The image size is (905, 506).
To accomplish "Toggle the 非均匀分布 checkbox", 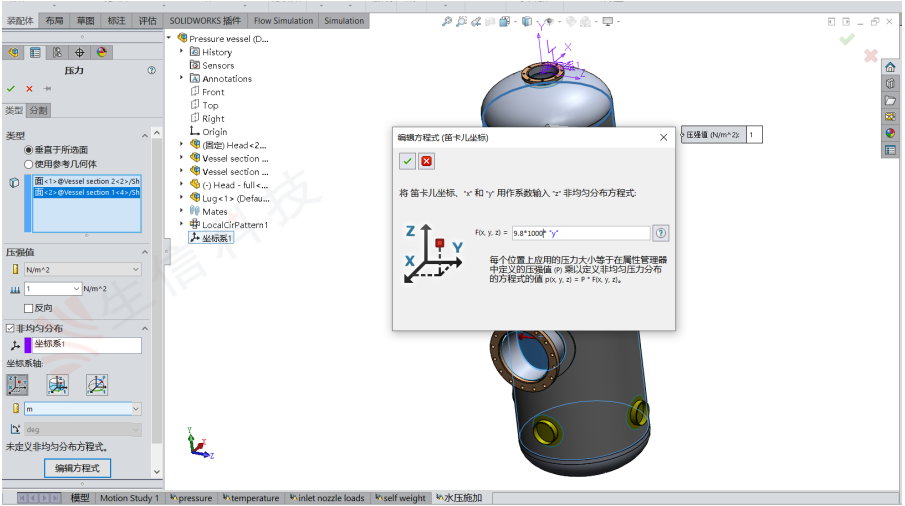I will point(10,328).
